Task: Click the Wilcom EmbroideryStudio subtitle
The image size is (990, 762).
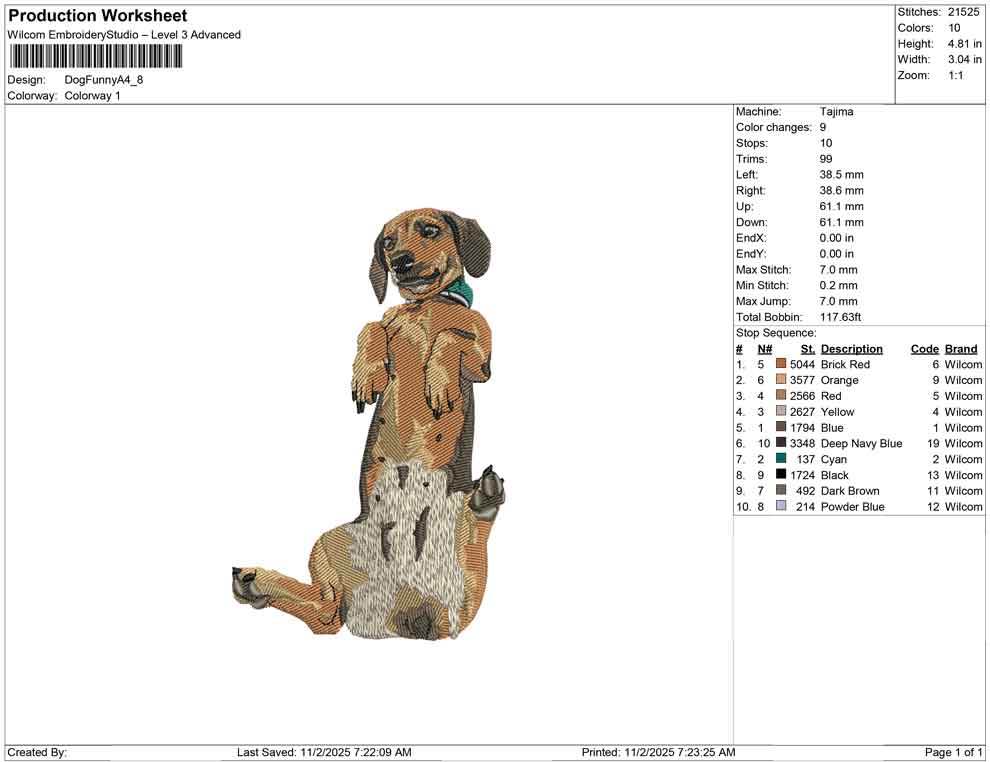Action: pos(124,35)
